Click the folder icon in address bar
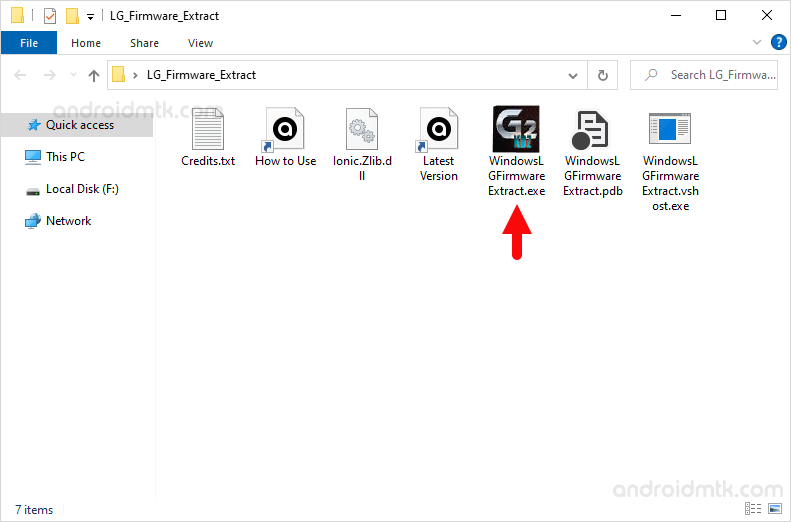Viewport: 791px width, 522px height. pyautogui.click(x=119, y=75)
